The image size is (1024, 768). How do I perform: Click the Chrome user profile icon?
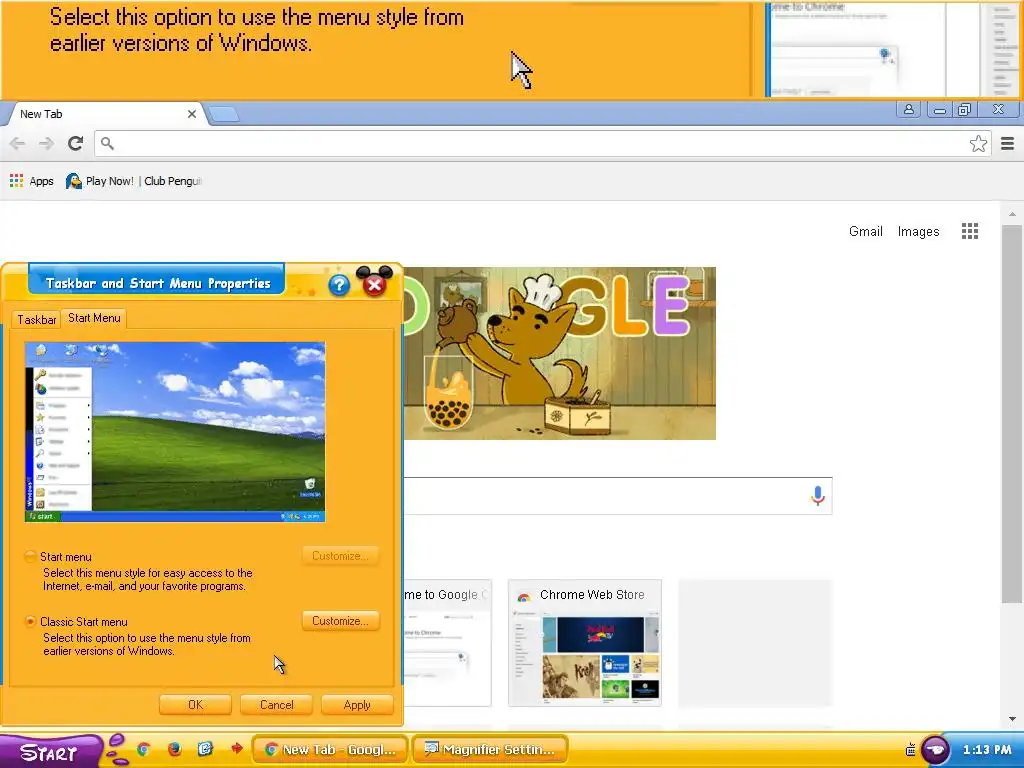click(908, 110)
